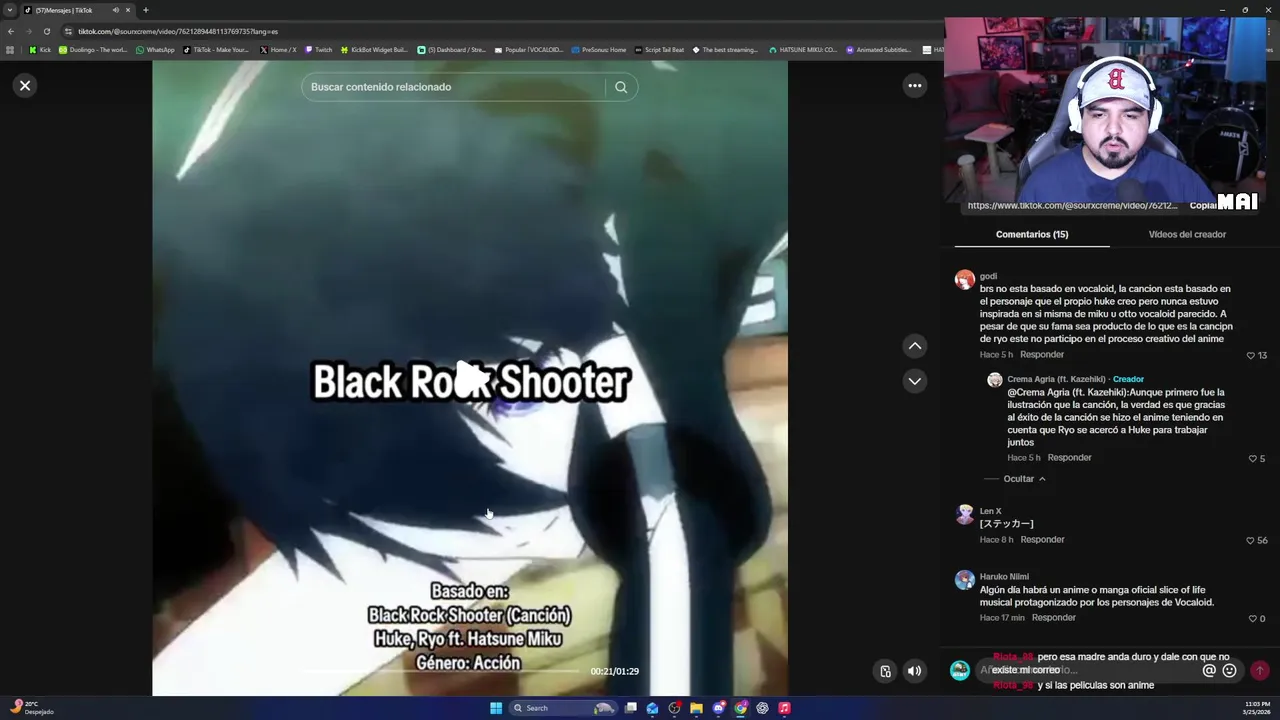Click the browser address bar URL
The height and width of the screenshot is (720, 1280).
tap(178, 31)
